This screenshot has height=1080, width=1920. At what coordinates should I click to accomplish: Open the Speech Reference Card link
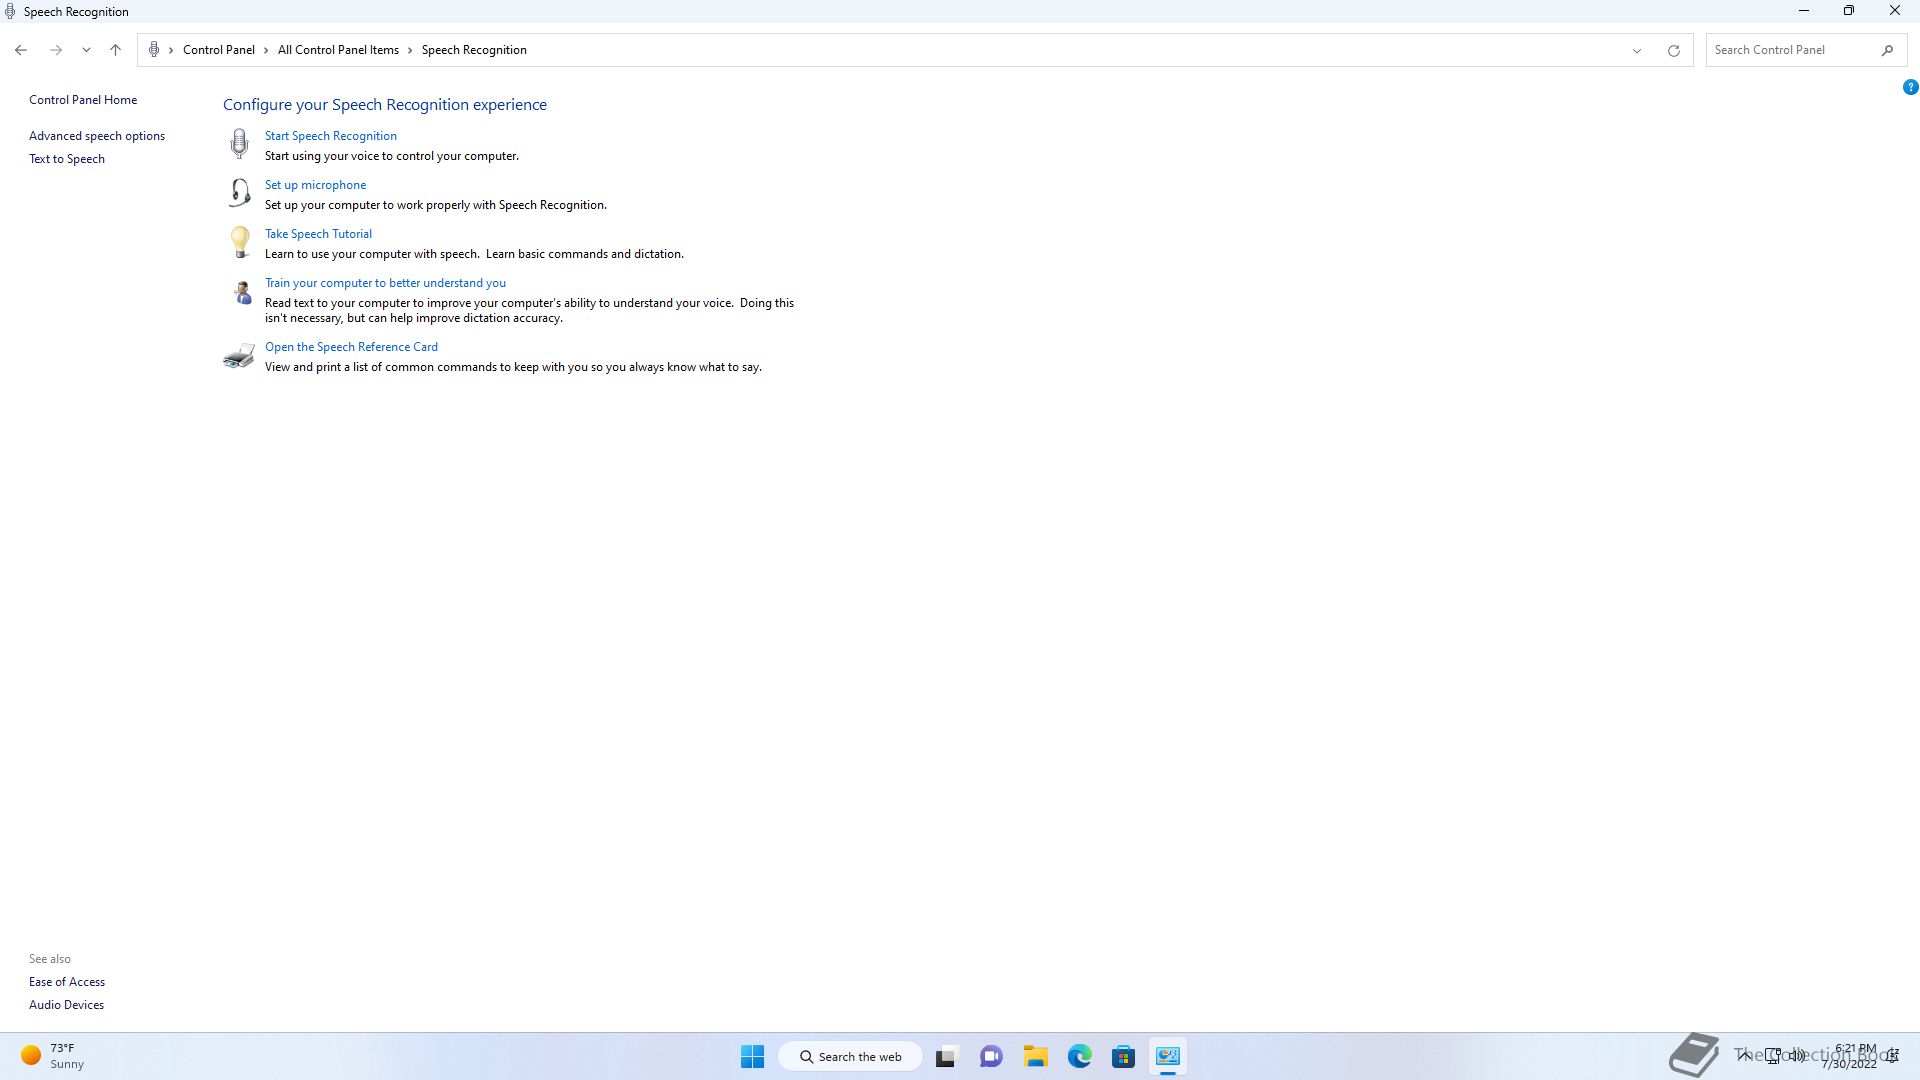(351, 347)
